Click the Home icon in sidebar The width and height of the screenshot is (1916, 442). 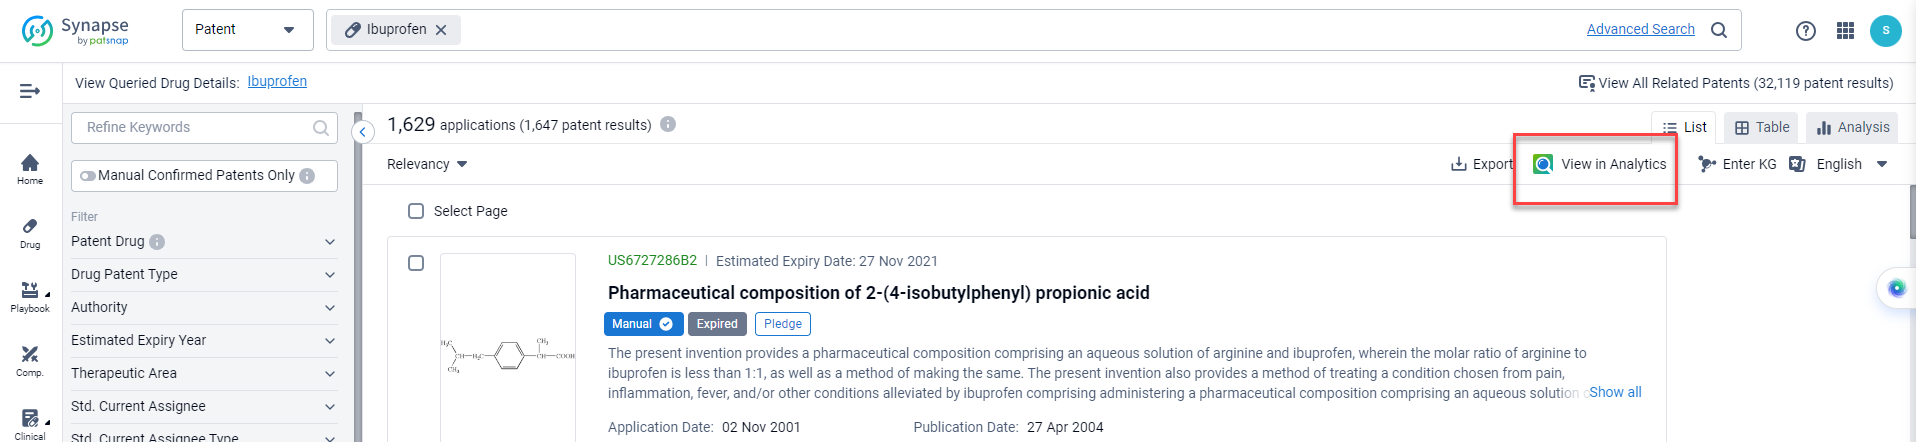pyautogui.click(x=30, y=168)
